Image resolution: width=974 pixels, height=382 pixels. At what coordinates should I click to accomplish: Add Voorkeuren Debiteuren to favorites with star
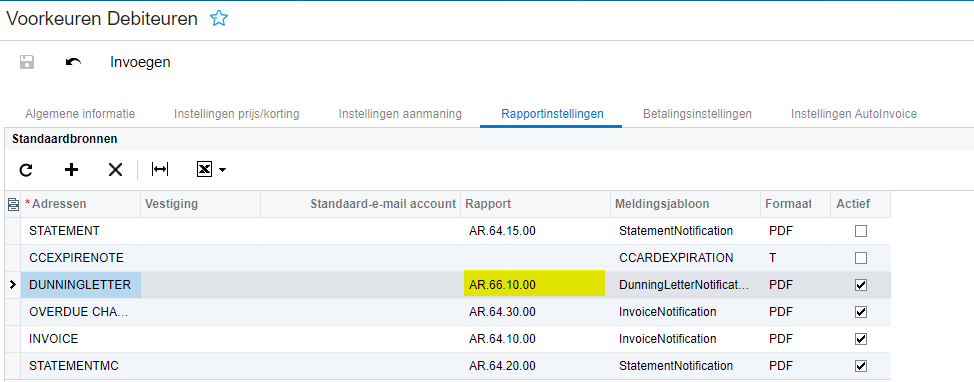219,18
